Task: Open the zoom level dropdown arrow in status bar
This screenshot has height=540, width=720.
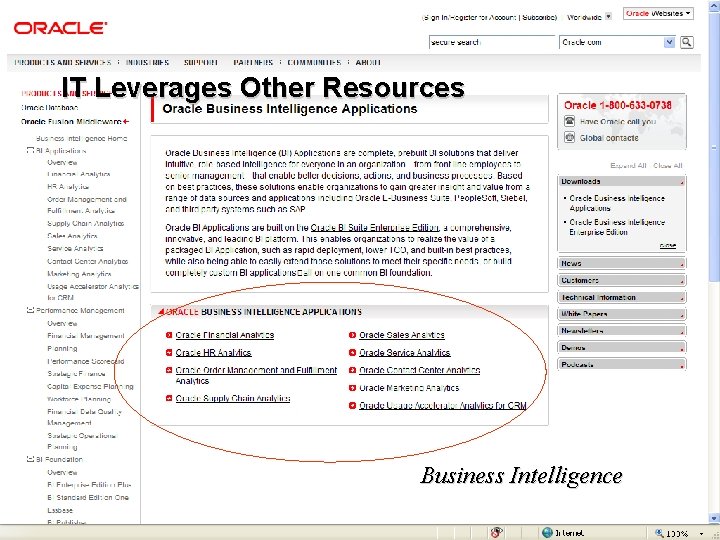Action: point(701,534)
